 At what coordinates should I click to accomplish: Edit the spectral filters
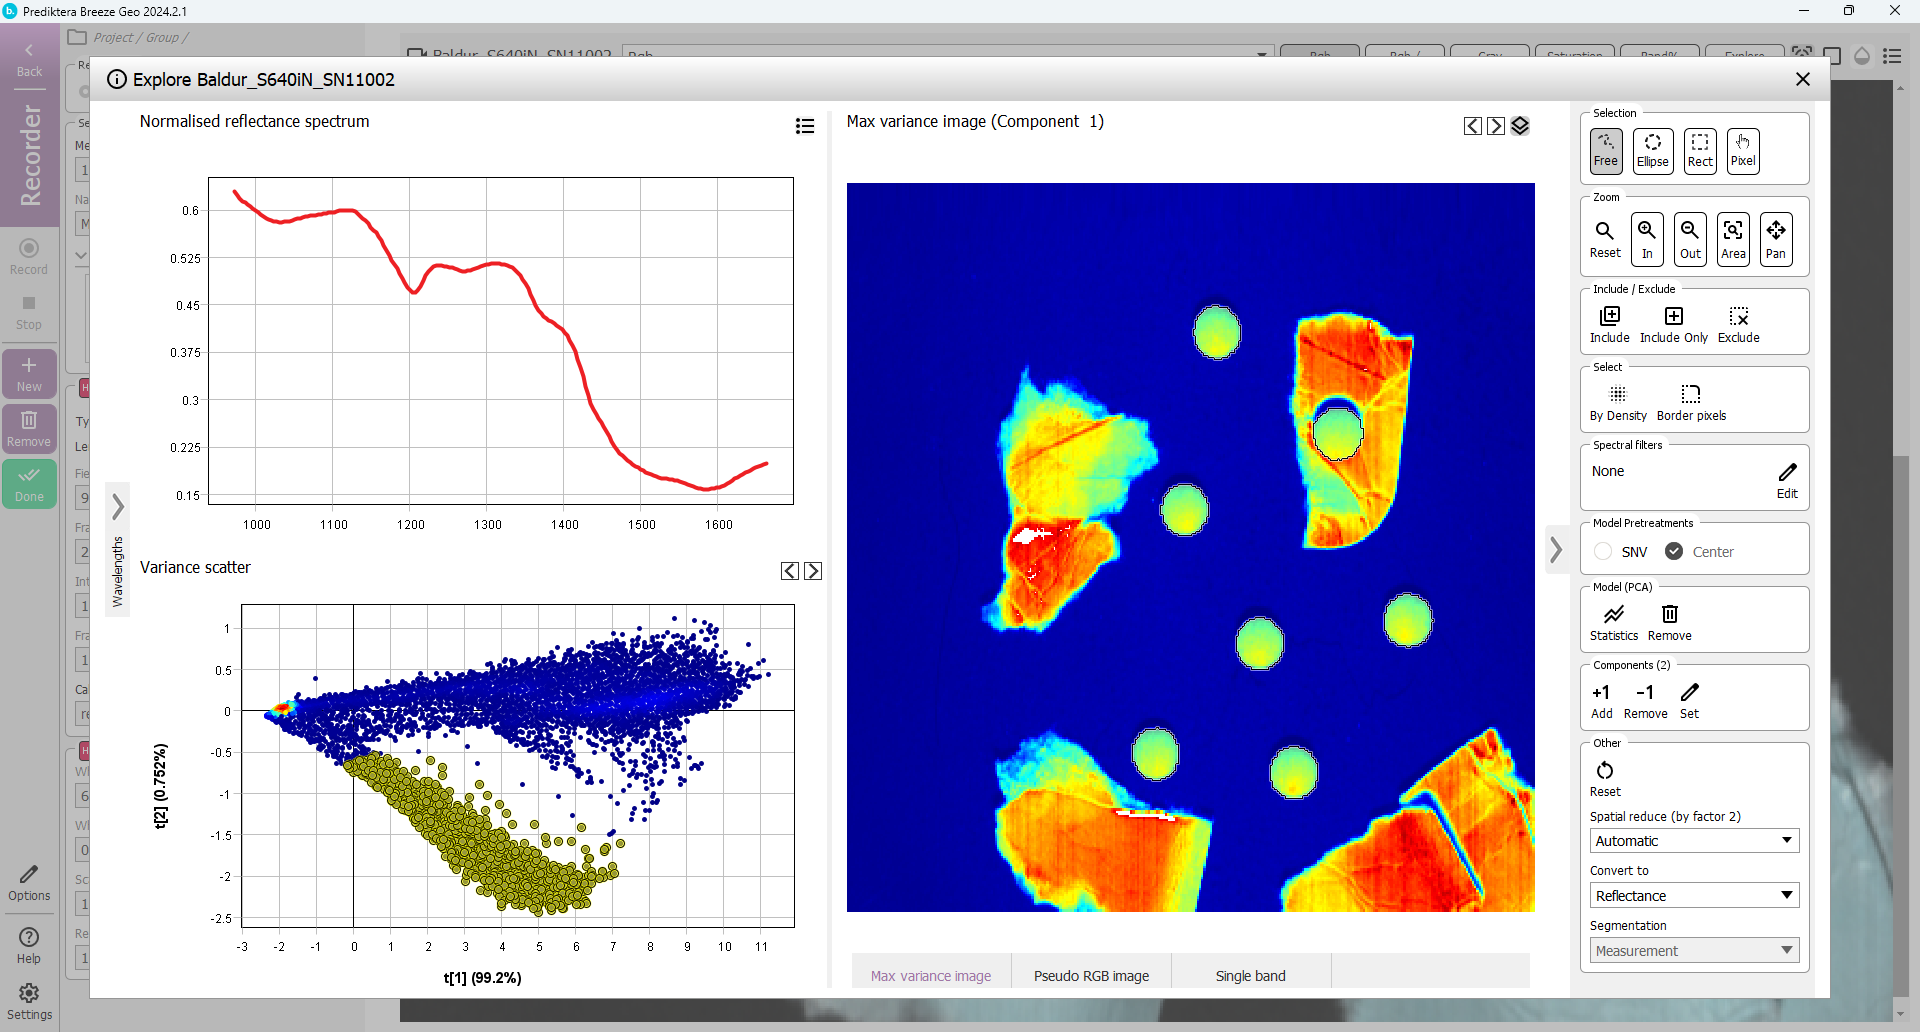(1786, 479)
